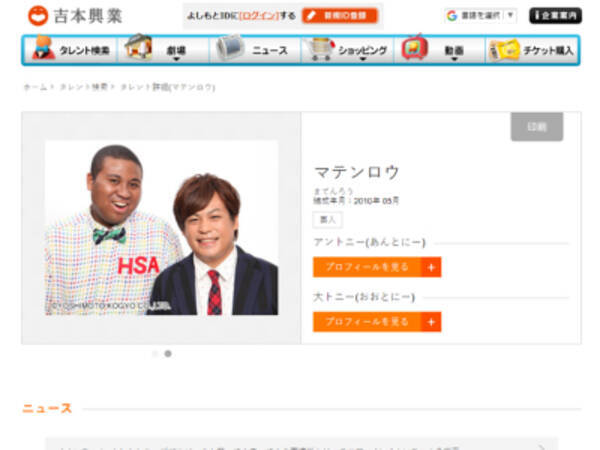Screen dimensions: 600x450
Task: Click the newspaper roll icon
Action: (230, 47)
